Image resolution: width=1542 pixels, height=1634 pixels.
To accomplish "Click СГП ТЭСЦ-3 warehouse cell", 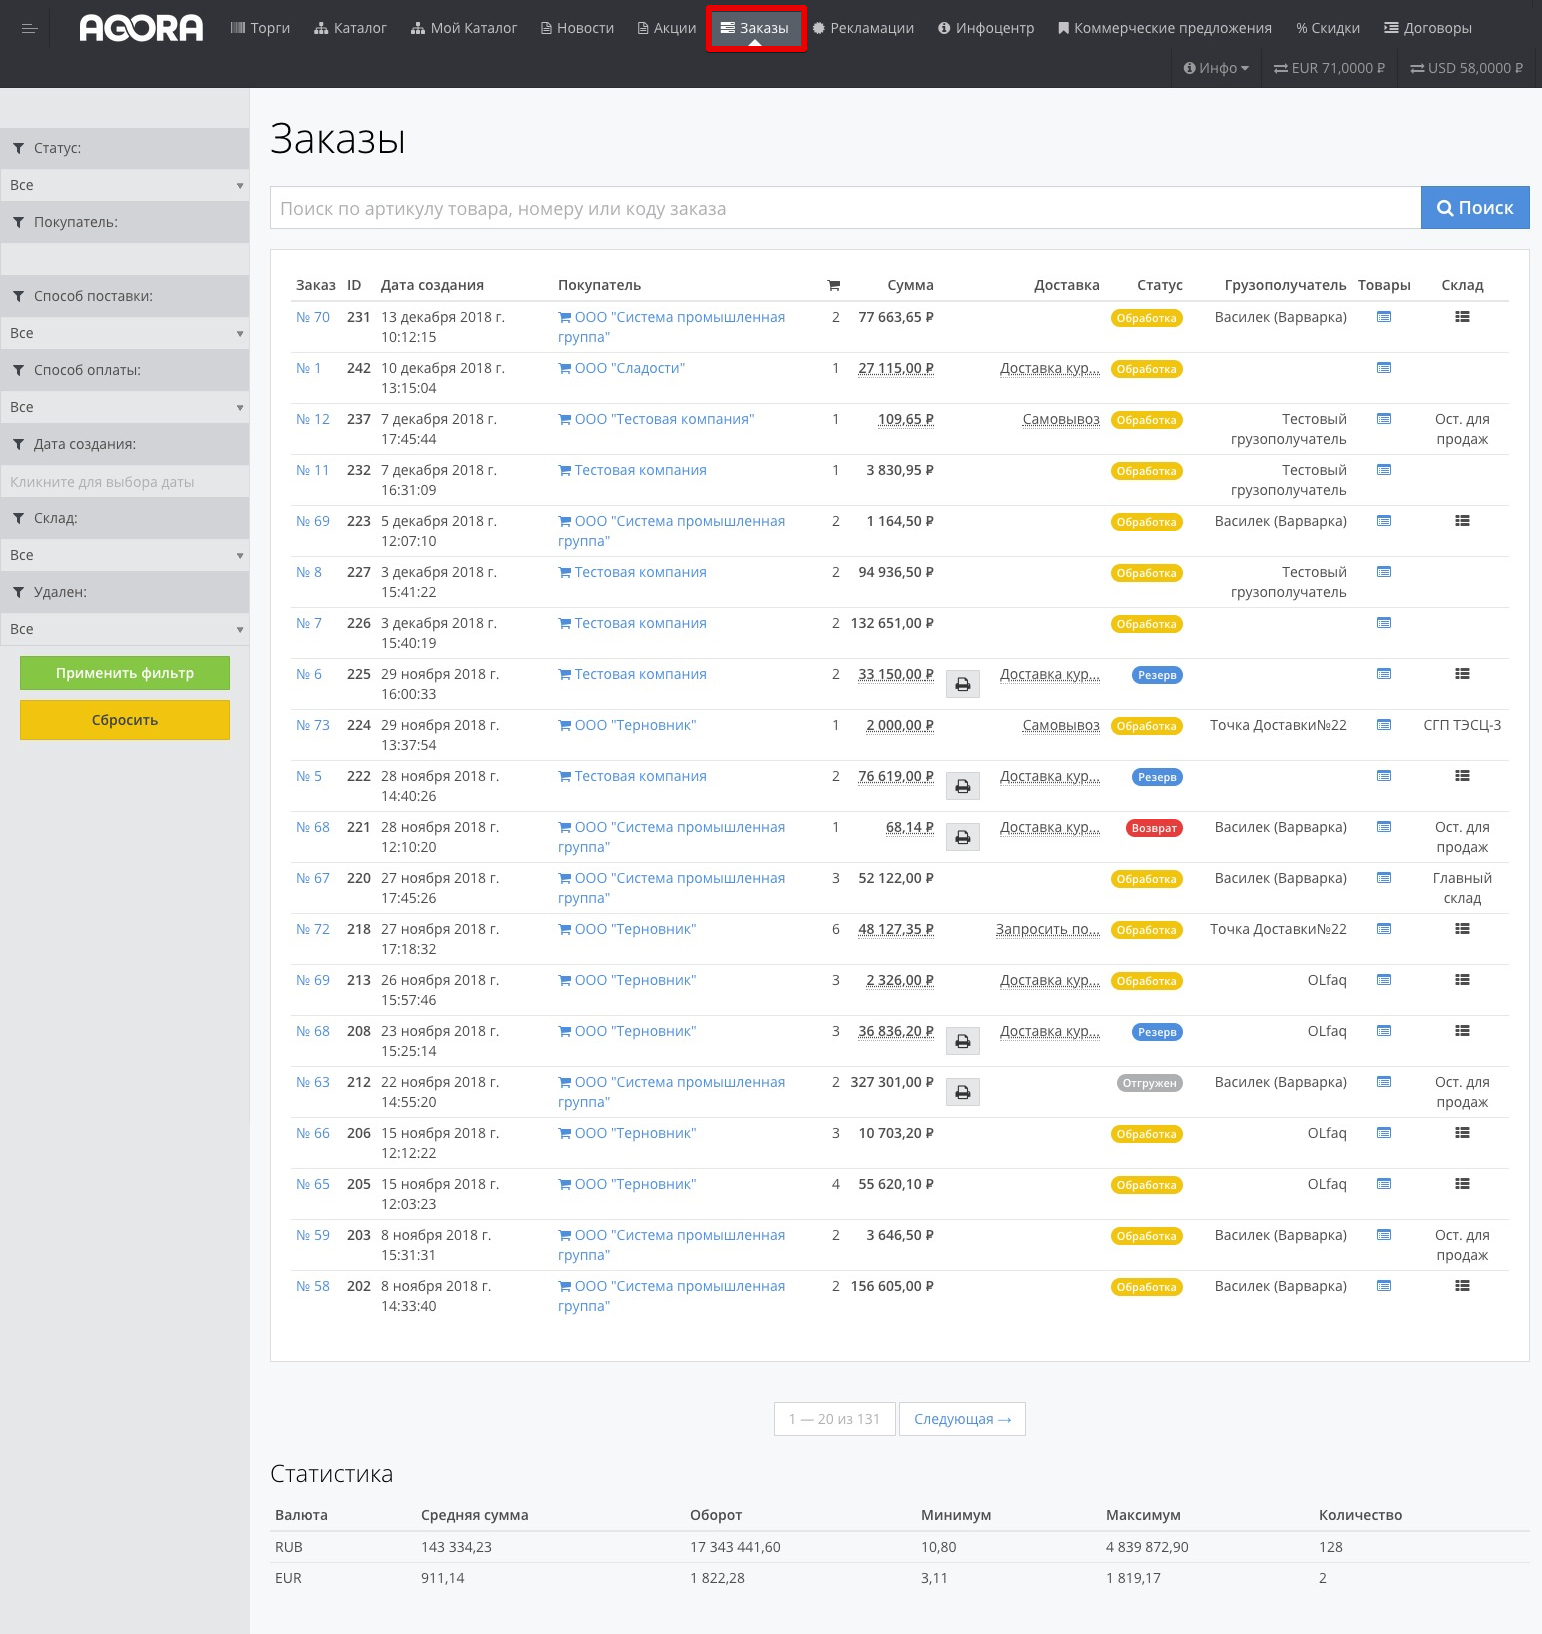I will [x=1462, y=725].
